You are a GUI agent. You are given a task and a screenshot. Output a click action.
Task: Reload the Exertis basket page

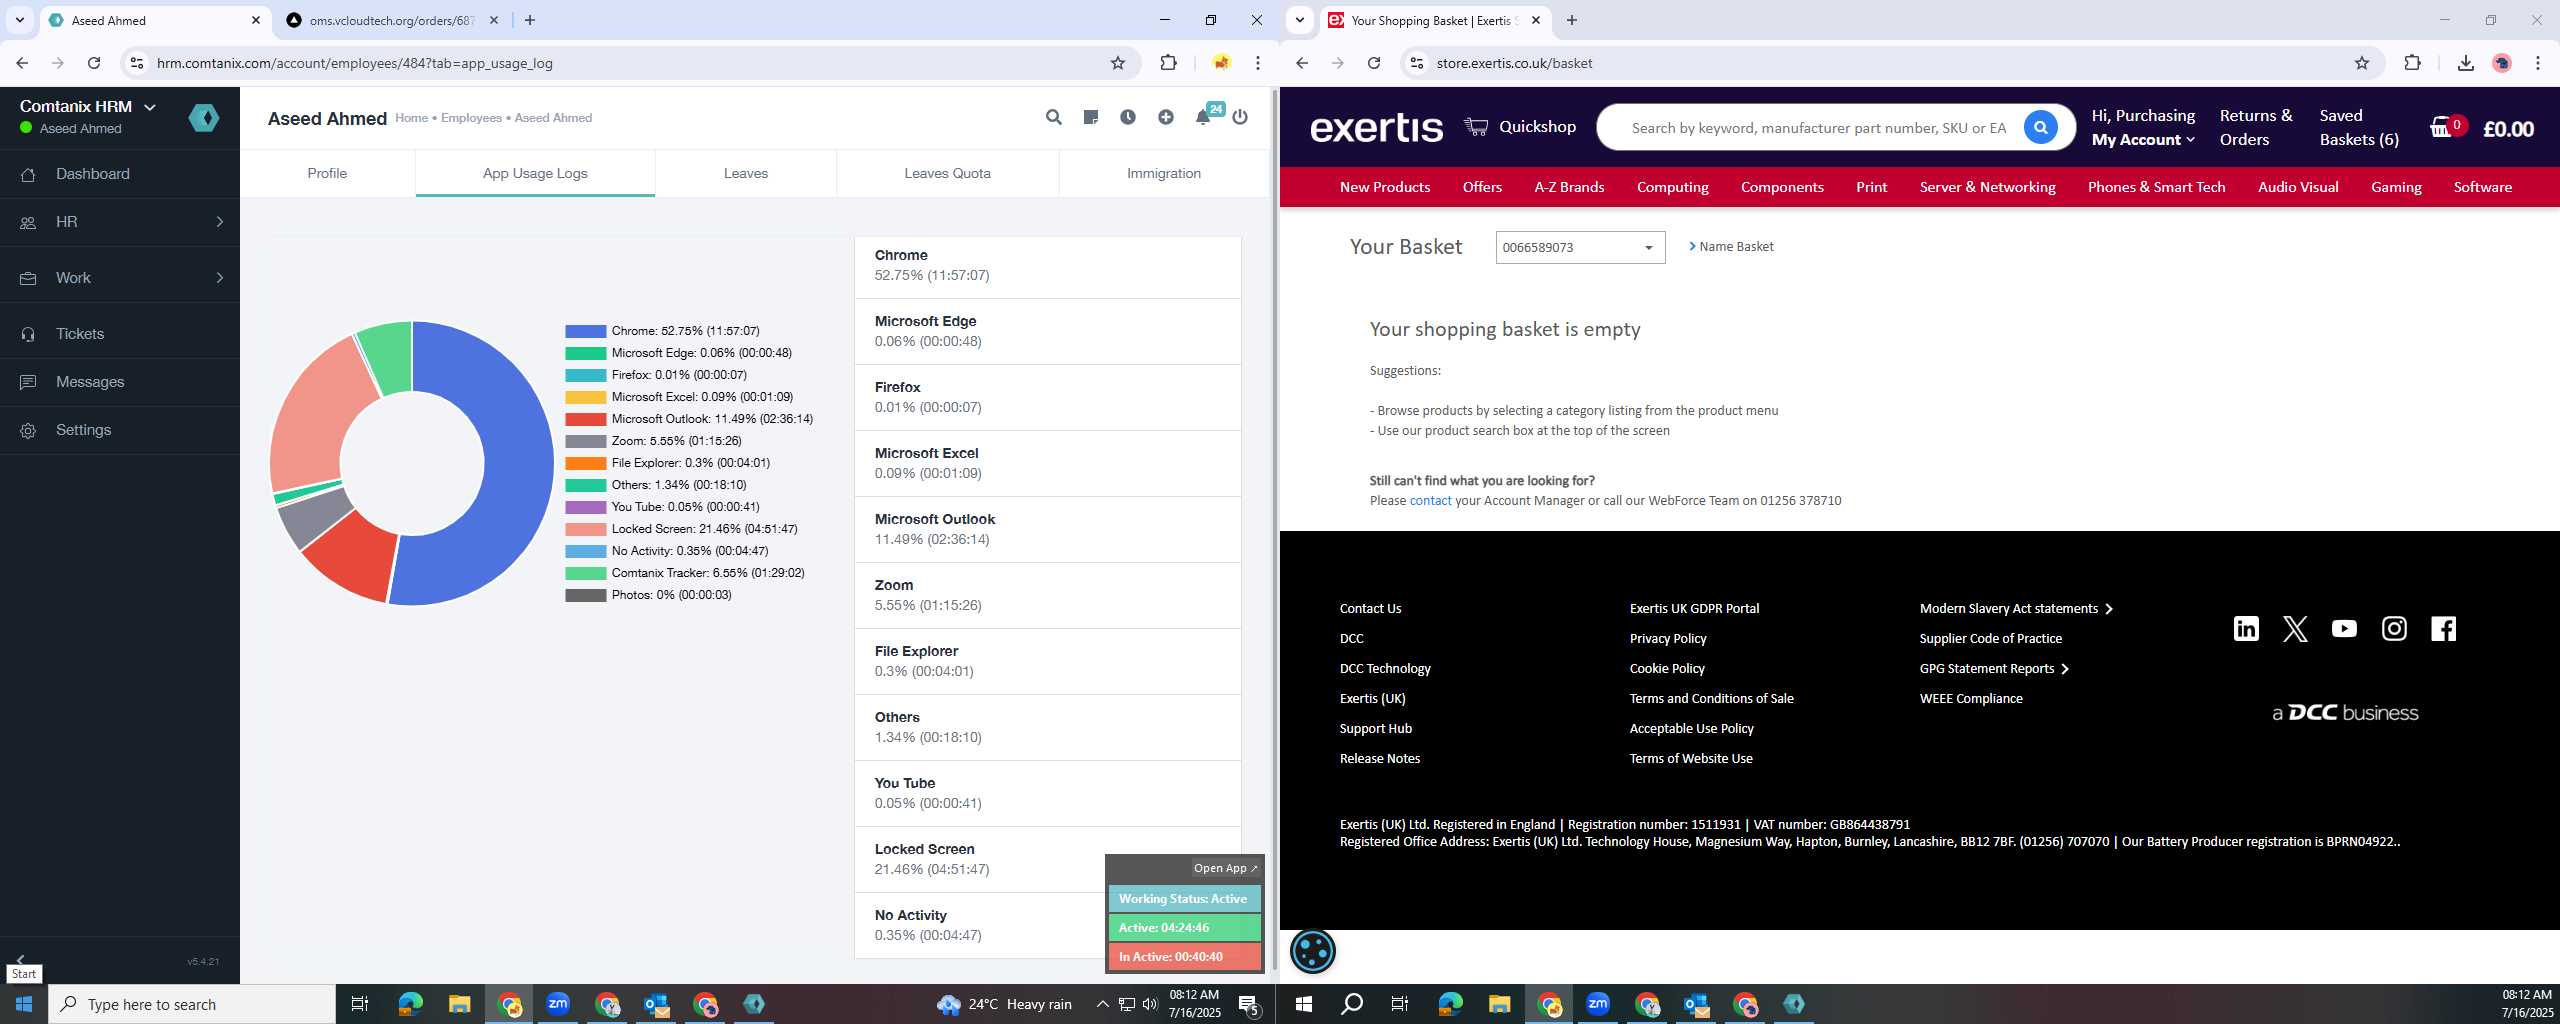coord(1374,63)
